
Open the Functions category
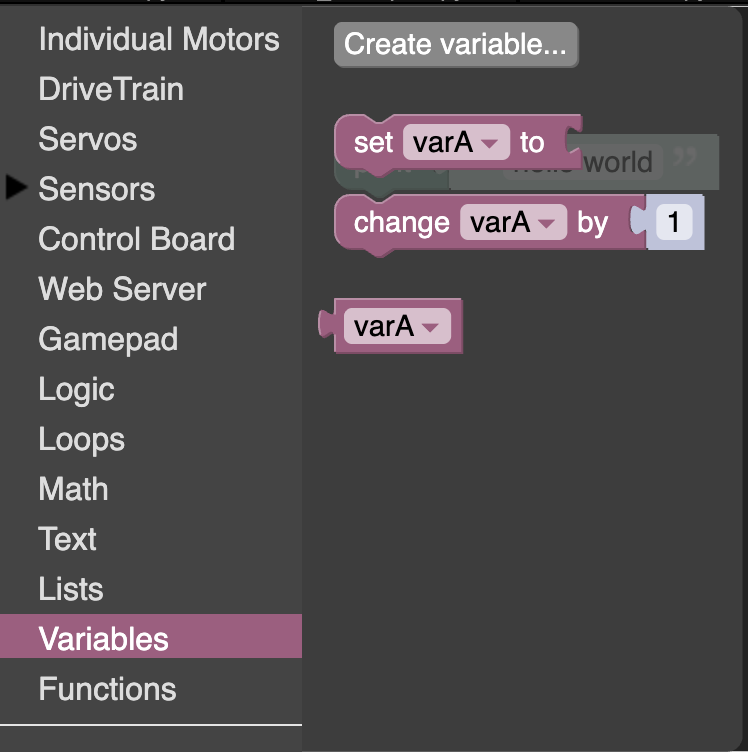click(x=107, y=689)
